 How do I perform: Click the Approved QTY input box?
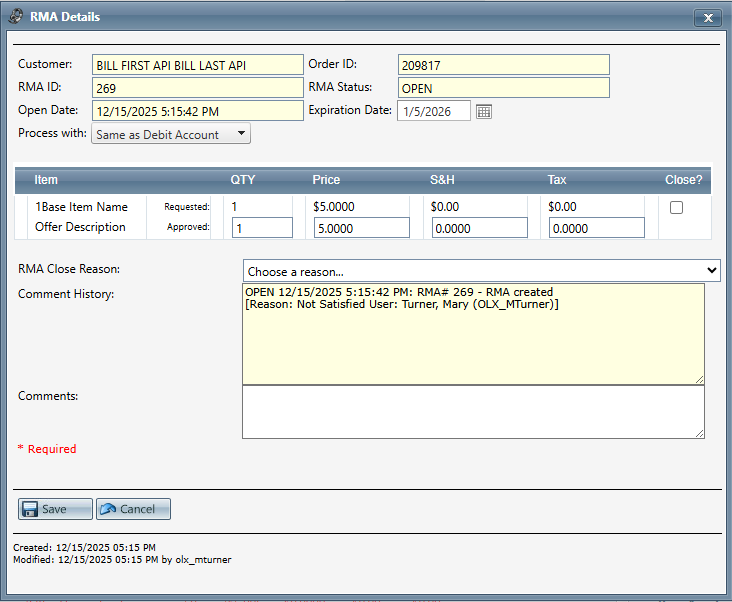coord(262,228)
